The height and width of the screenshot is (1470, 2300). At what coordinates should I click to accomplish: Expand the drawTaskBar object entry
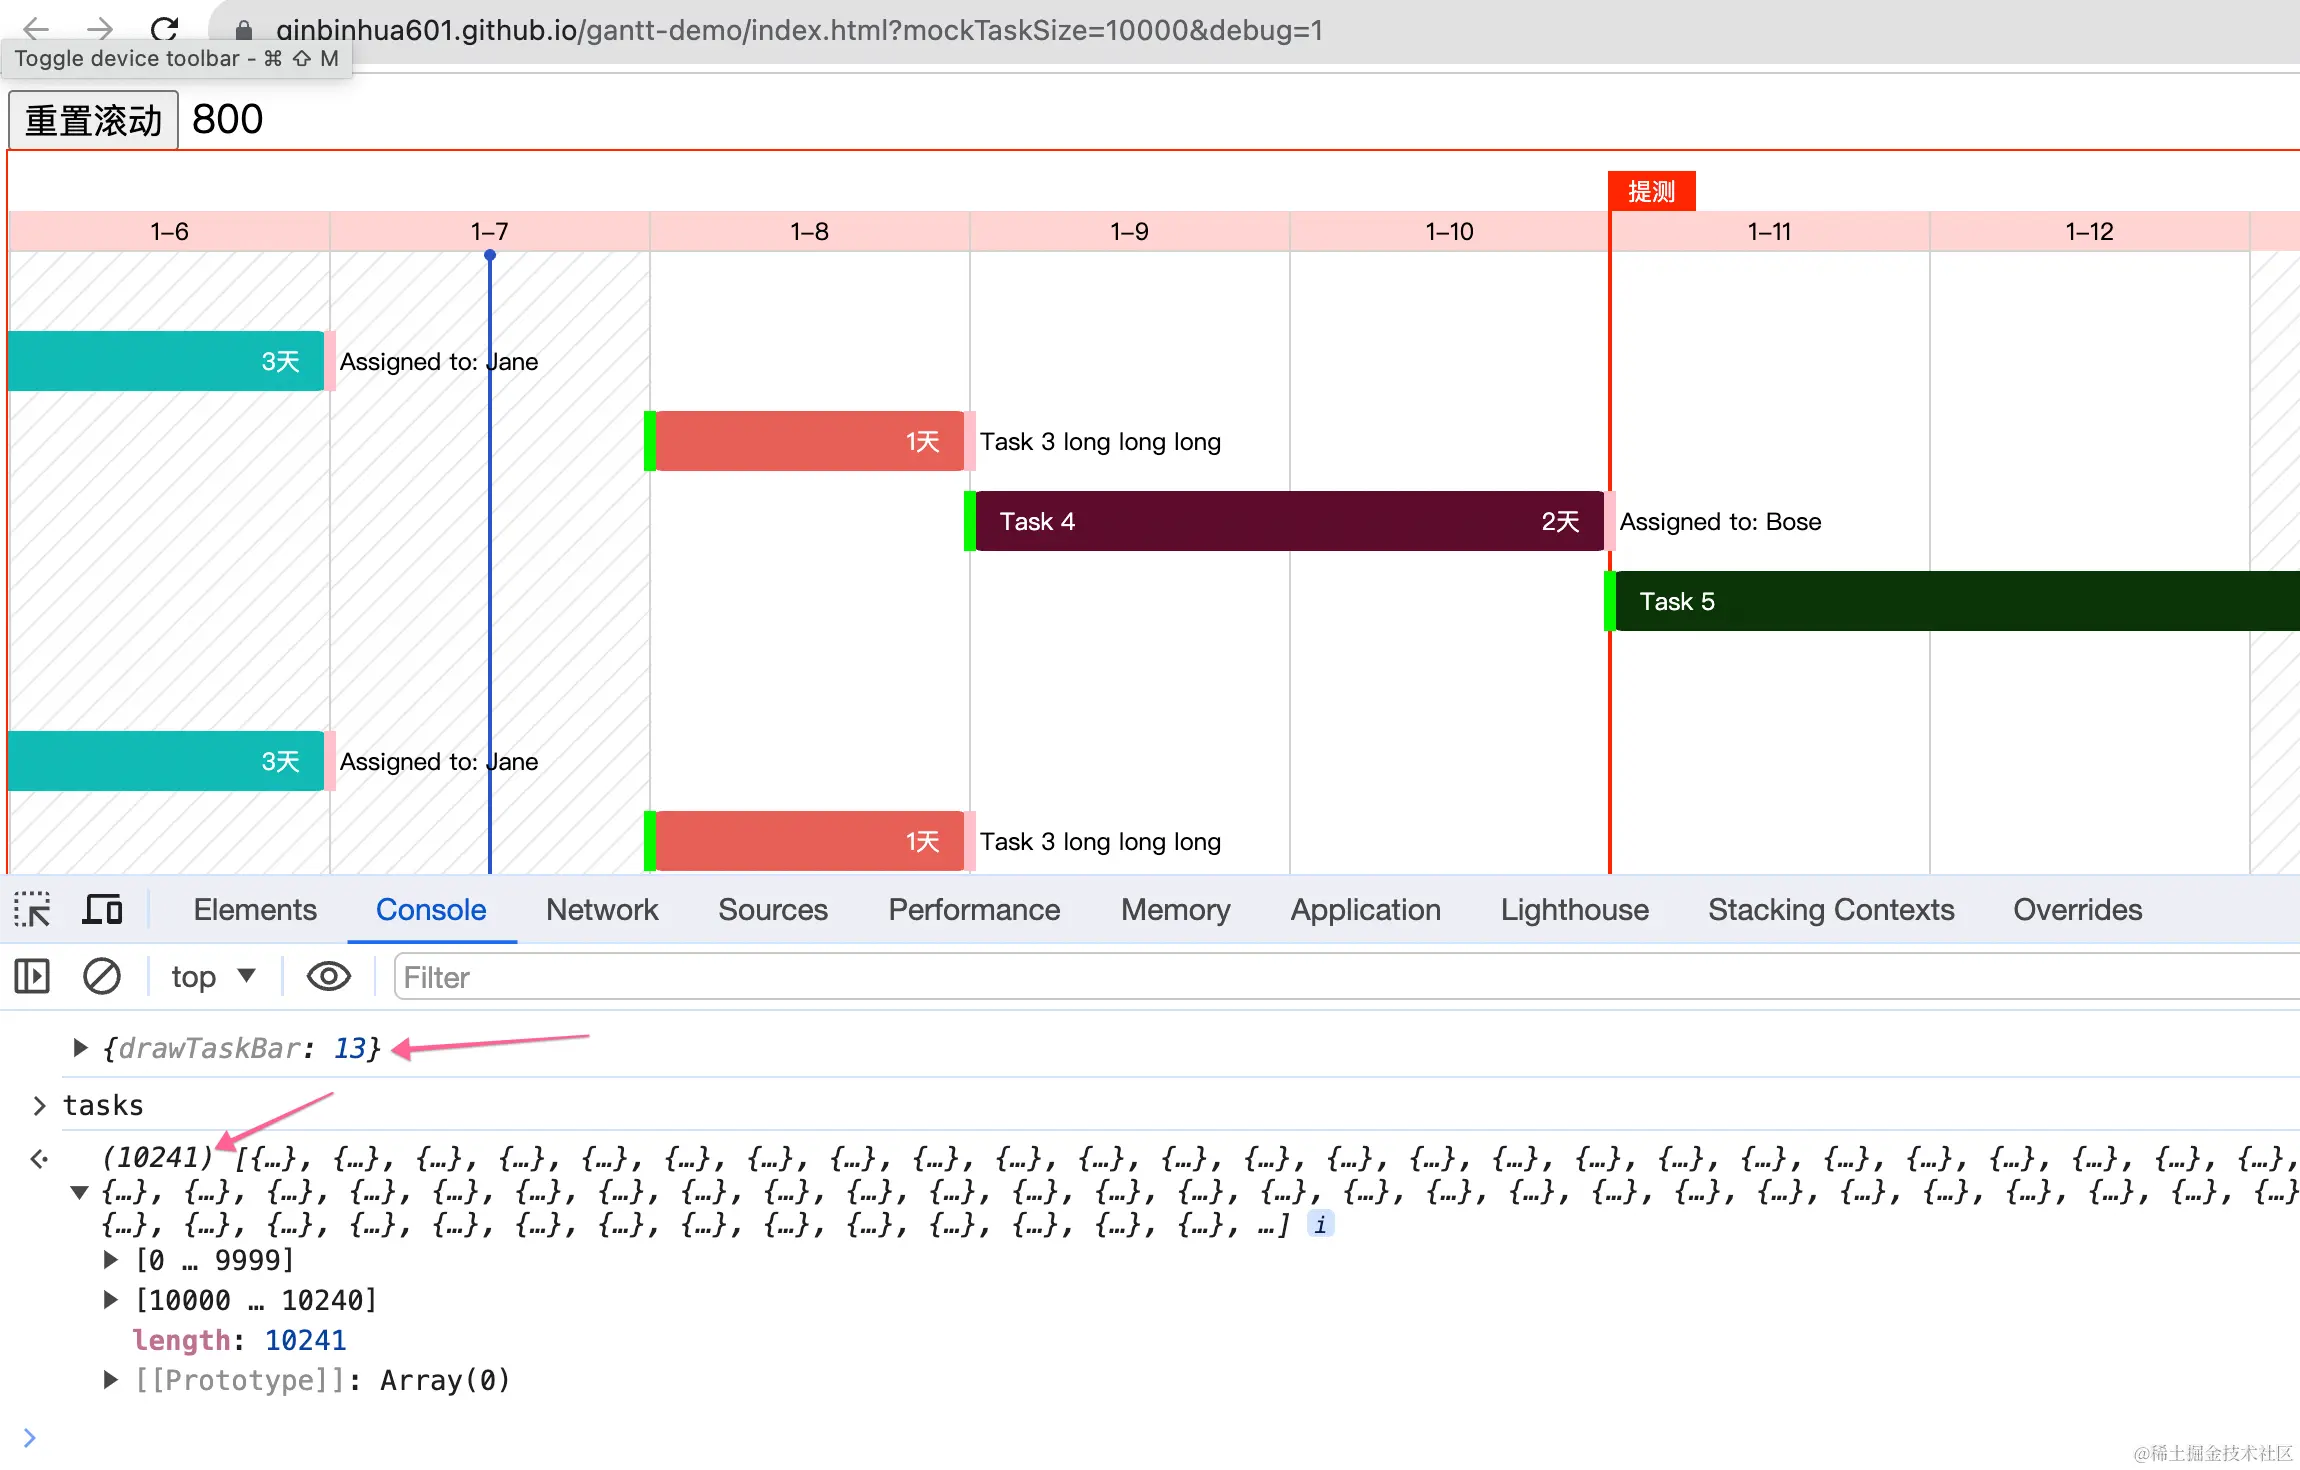(80, 1048)
